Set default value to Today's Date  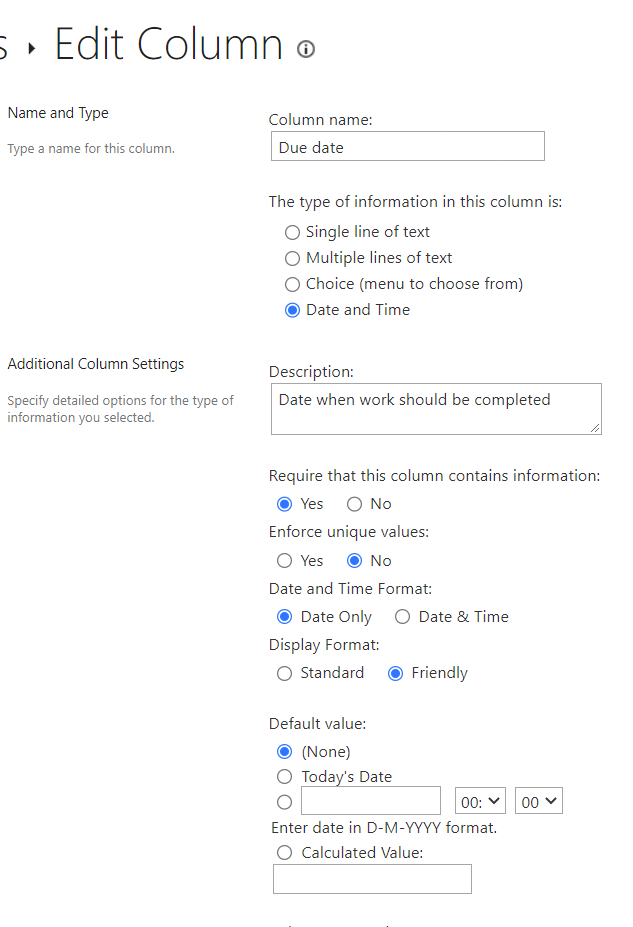285,777
